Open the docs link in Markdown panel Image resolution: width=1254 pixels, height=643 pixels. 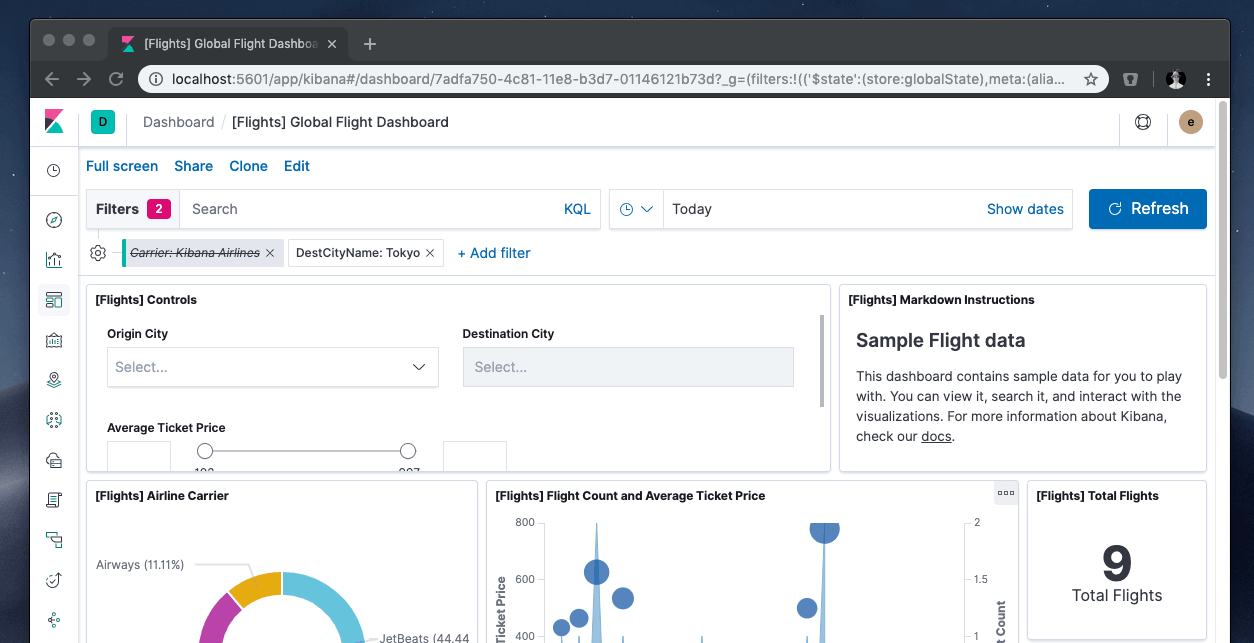(x=936, y=436)
